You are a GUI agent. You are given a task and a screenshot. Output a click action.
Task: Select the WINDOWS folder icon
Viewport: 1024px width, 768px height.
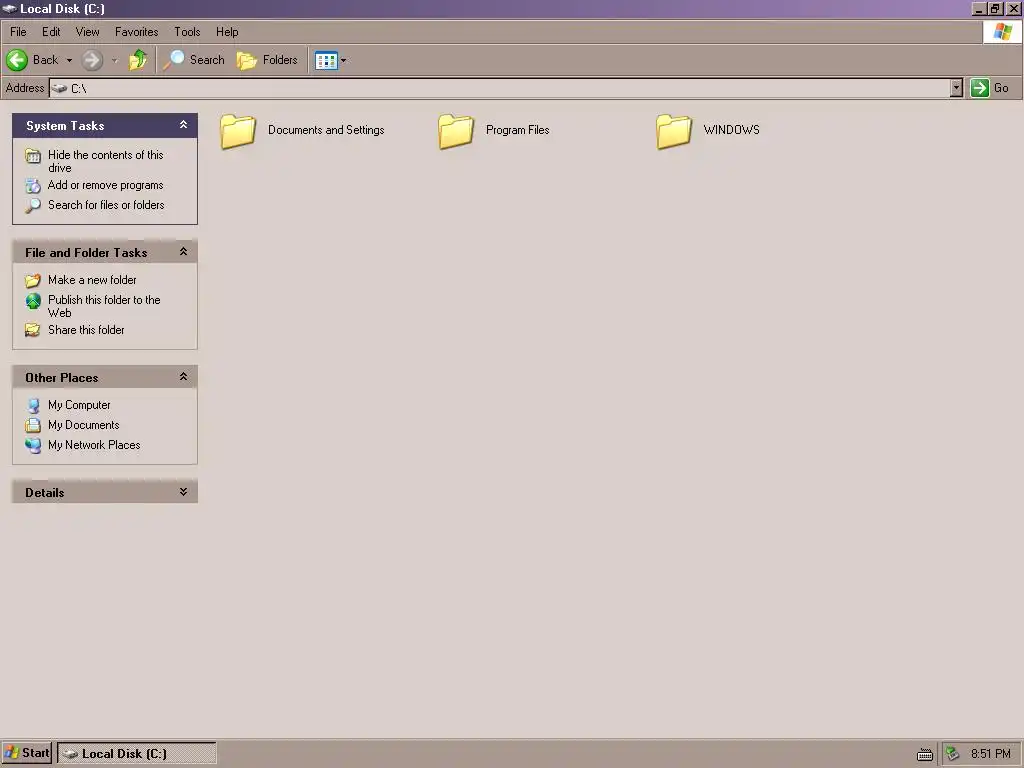[x=674, y=131]
